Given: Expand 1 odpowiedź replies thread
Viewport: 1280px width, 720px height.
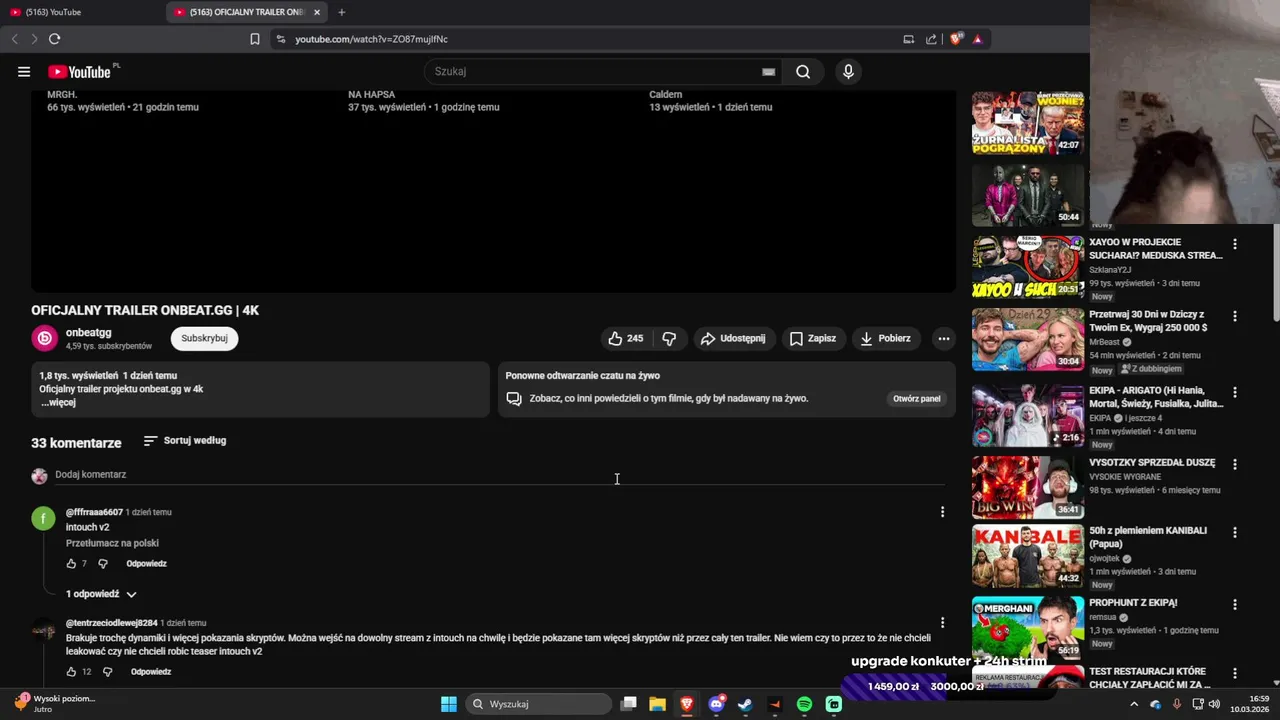Looking at the screenshot, I should [x=101, y=594].
